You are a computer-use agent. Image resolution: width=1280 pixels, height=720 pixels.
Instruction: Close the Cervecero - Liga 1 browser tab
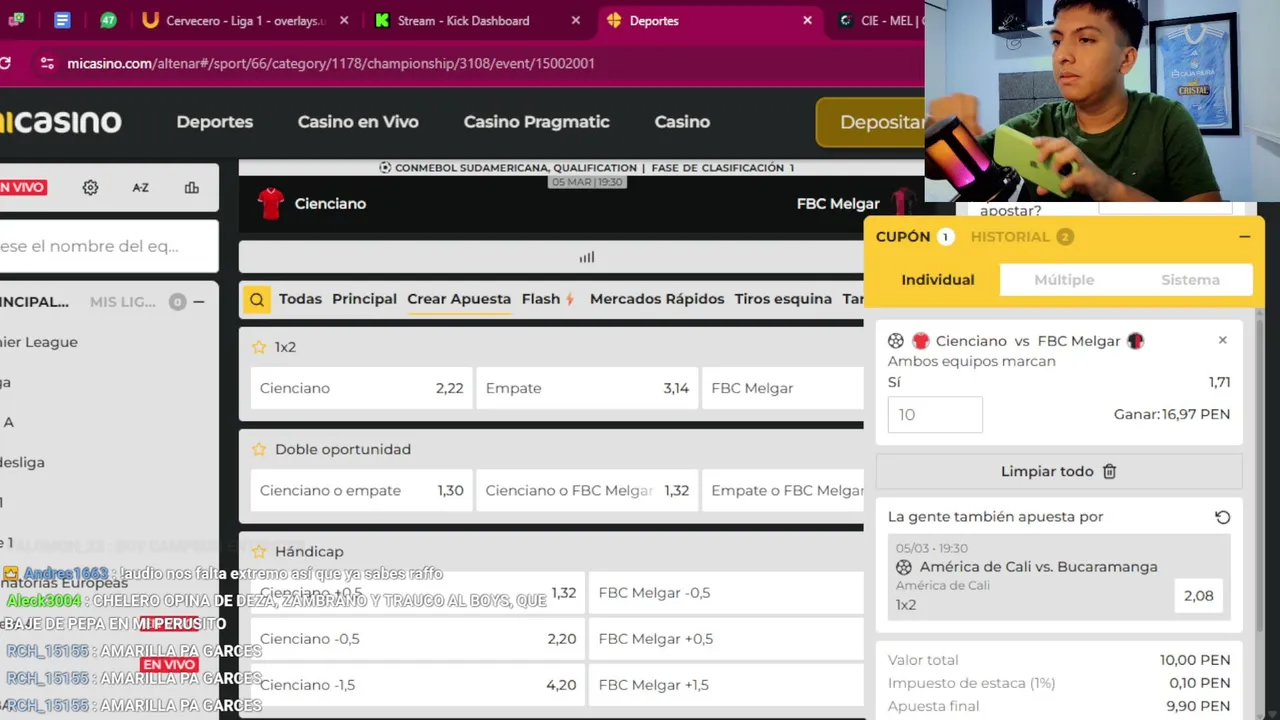pos(344,20)
